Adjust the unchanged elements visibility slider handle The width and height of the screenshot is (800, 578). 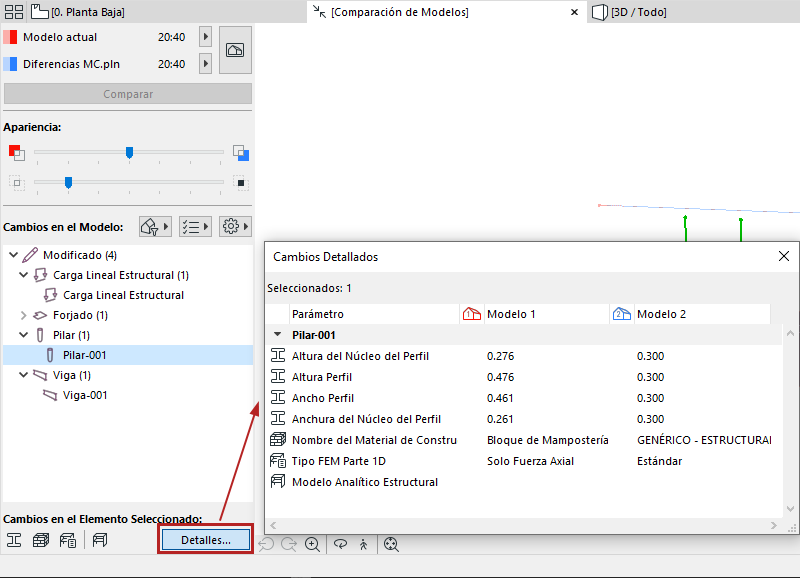point(68,182)
